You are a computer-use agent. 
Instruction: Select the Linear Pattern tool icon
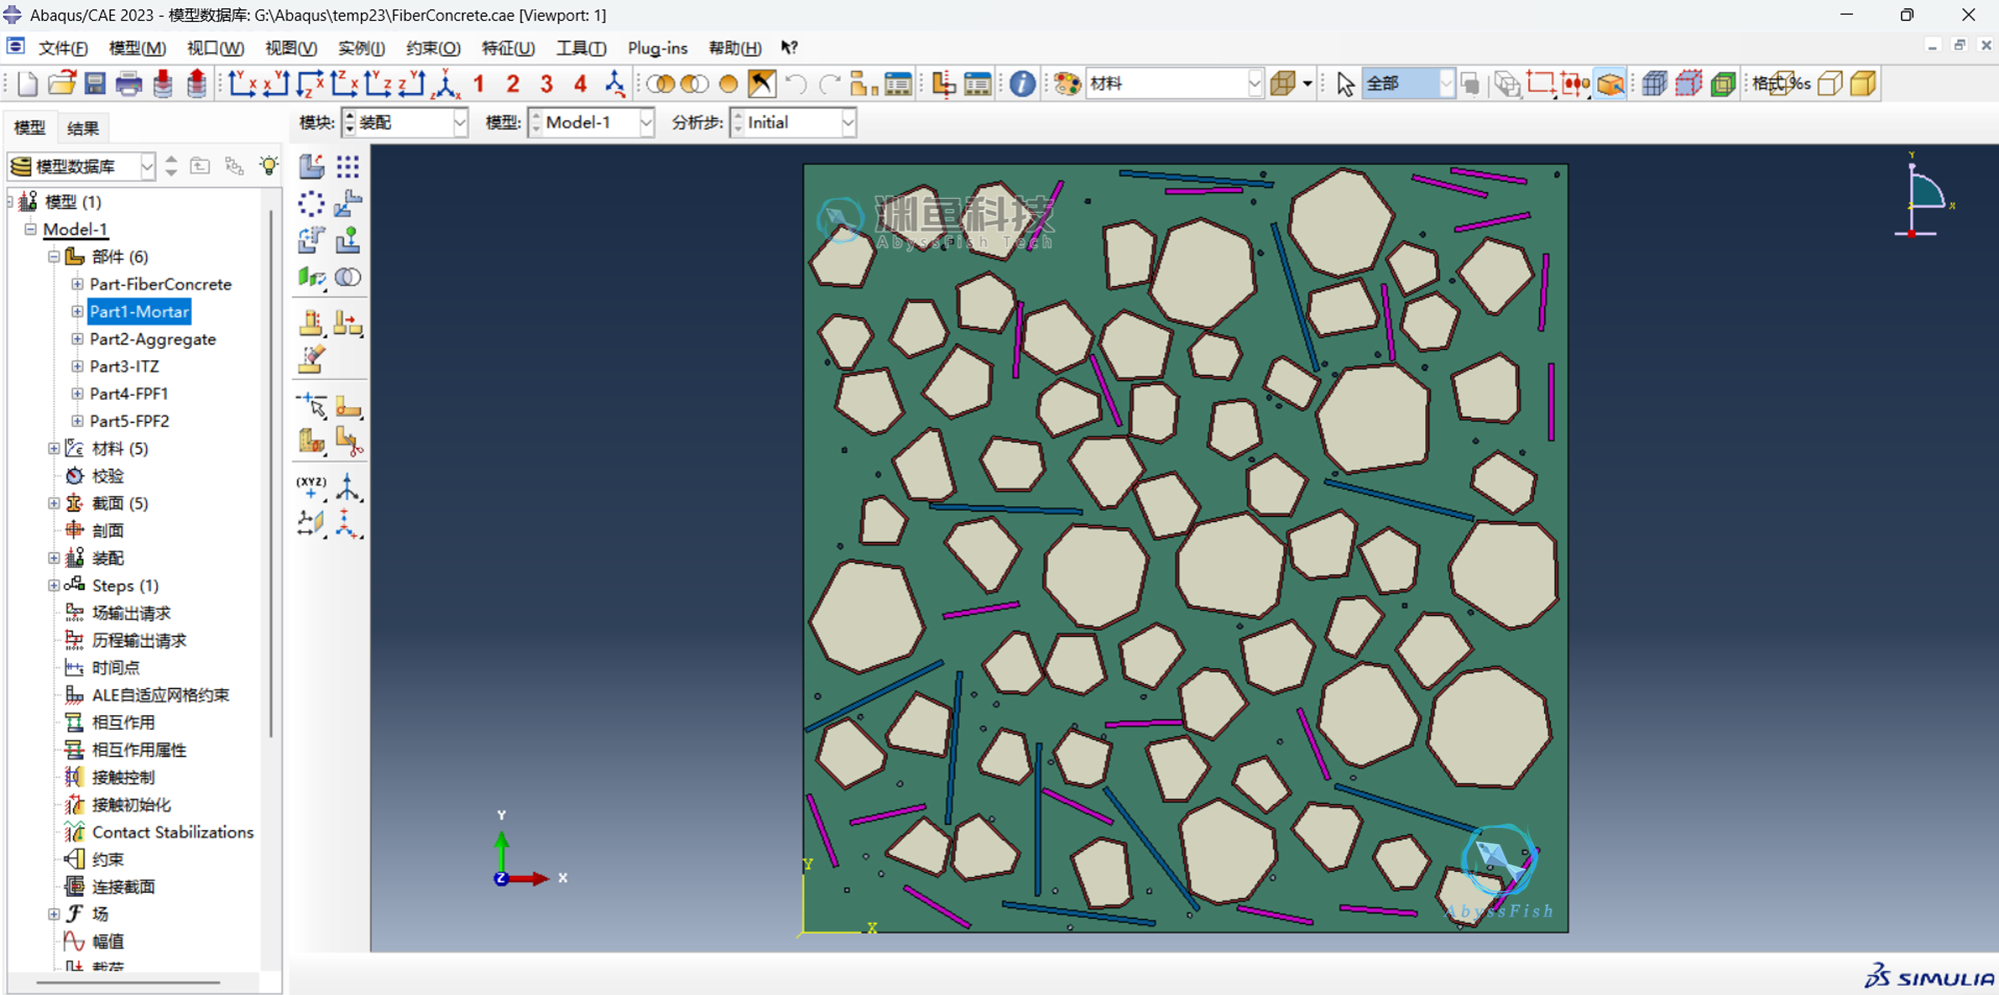click(x=348, y=166)
